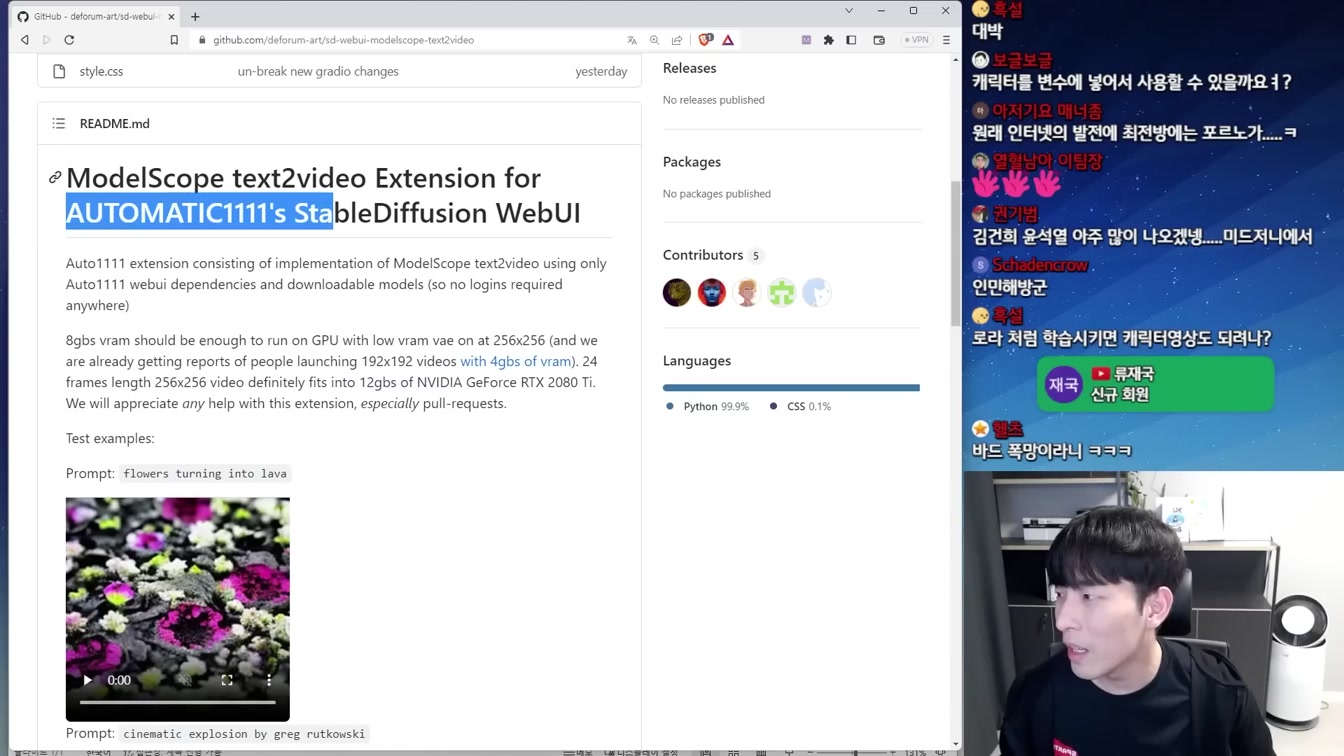Open the CSS 0.1% language link
The image size is (1344, 756).
(800, 406)
